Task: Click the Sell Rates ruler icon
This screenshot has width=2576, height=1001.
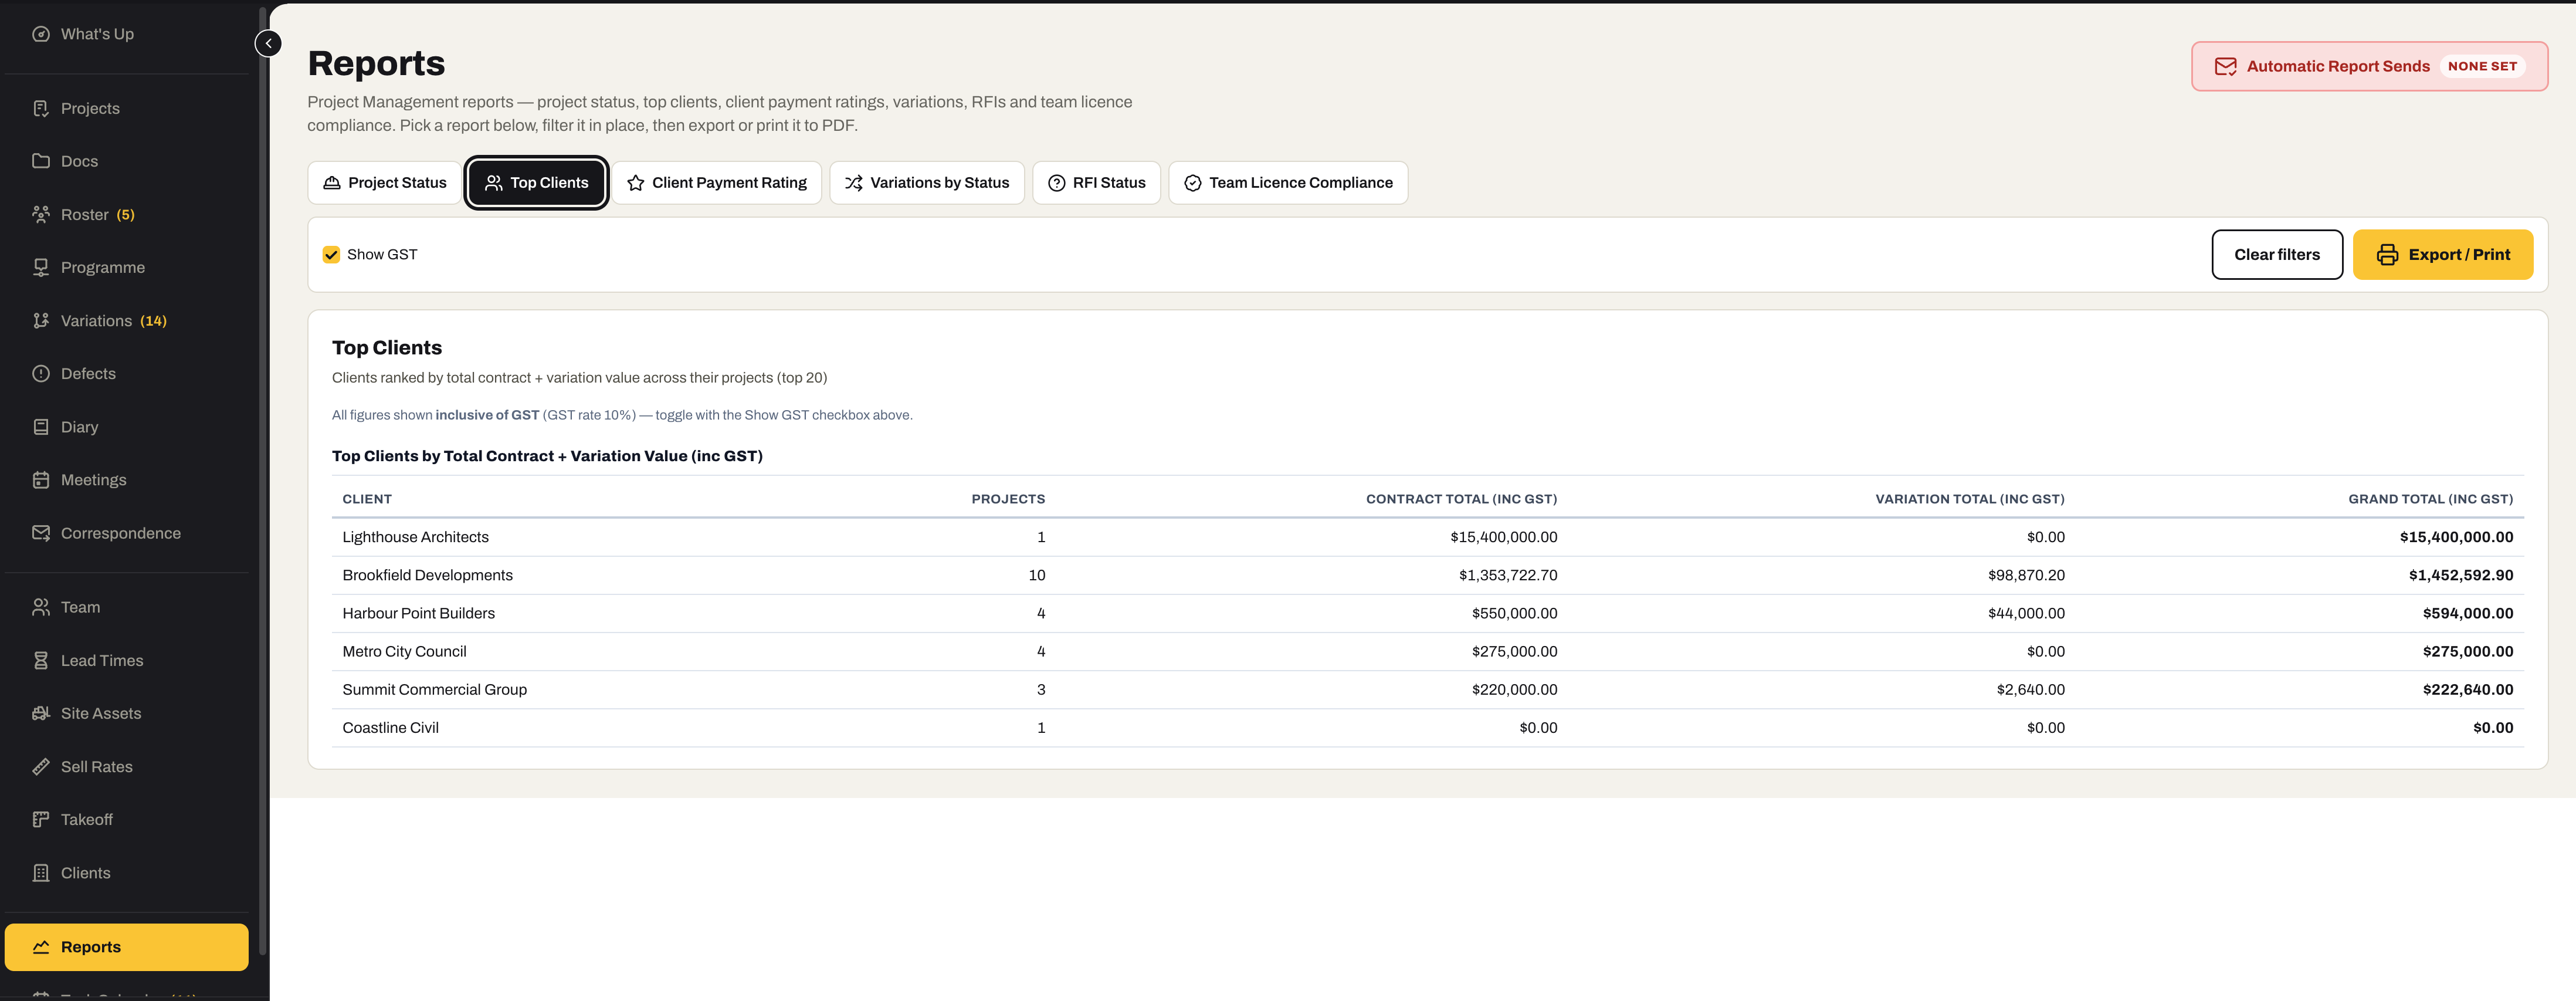Action: coord(41,767)
